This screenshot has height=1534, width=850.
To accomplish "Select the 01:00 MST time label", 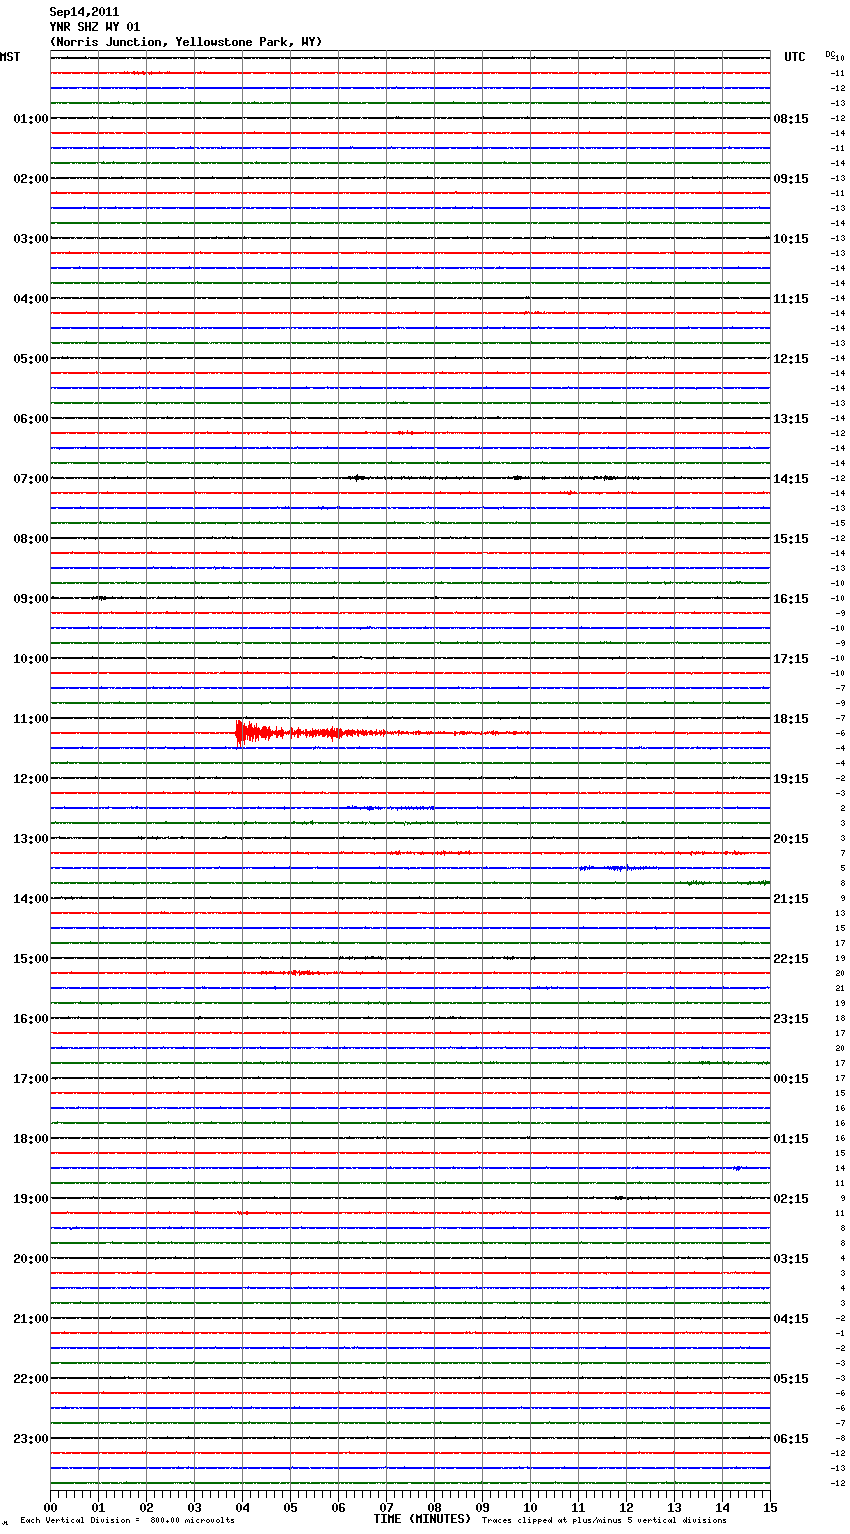I will coord(30,119).
